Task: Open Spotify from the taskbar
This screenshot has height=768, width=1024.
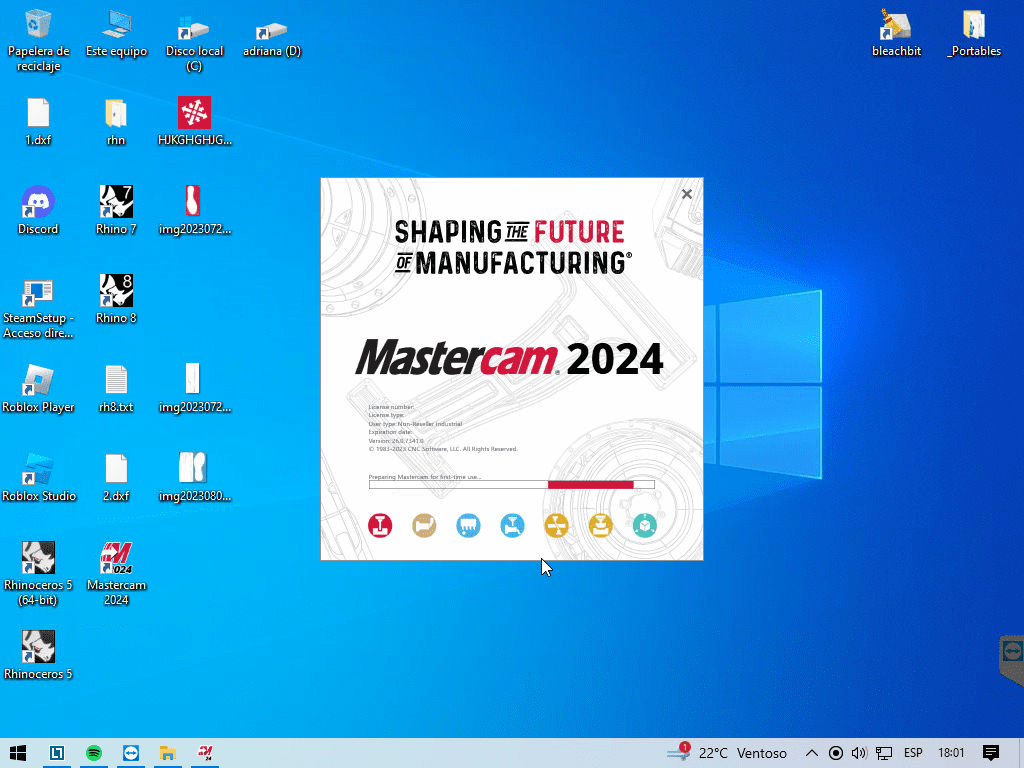Action: tap(94, 753)
